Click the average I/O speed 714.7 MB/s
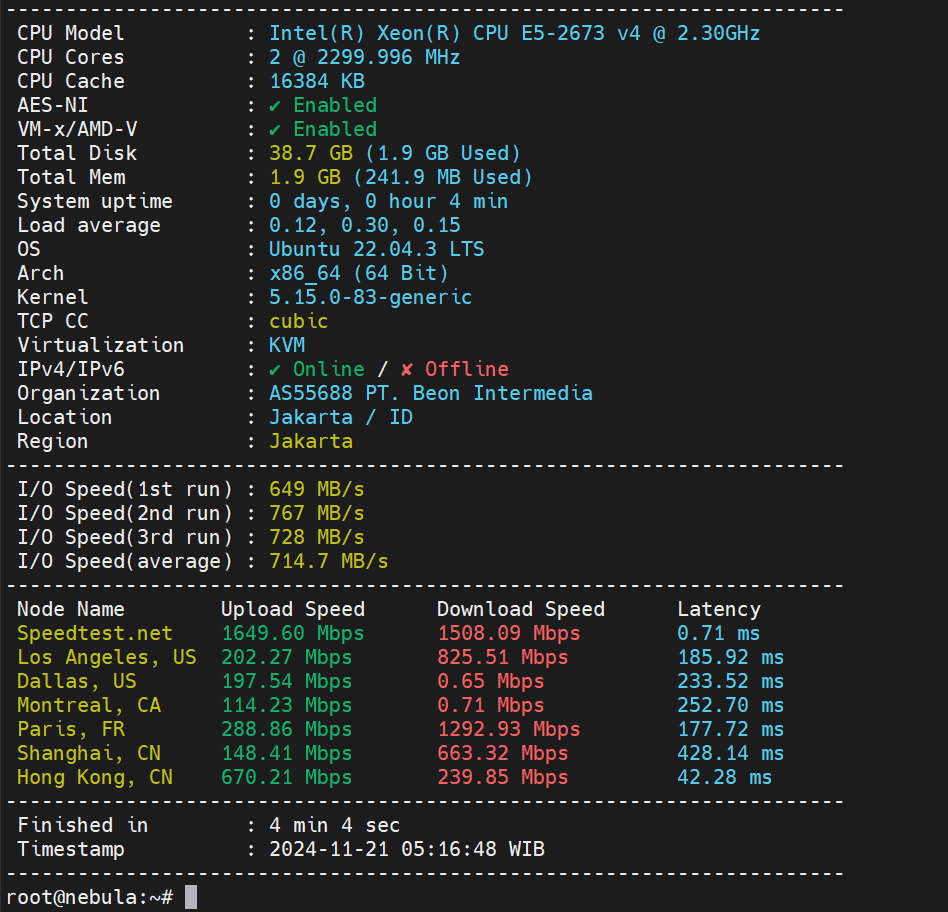 click(x=328, y=561)
